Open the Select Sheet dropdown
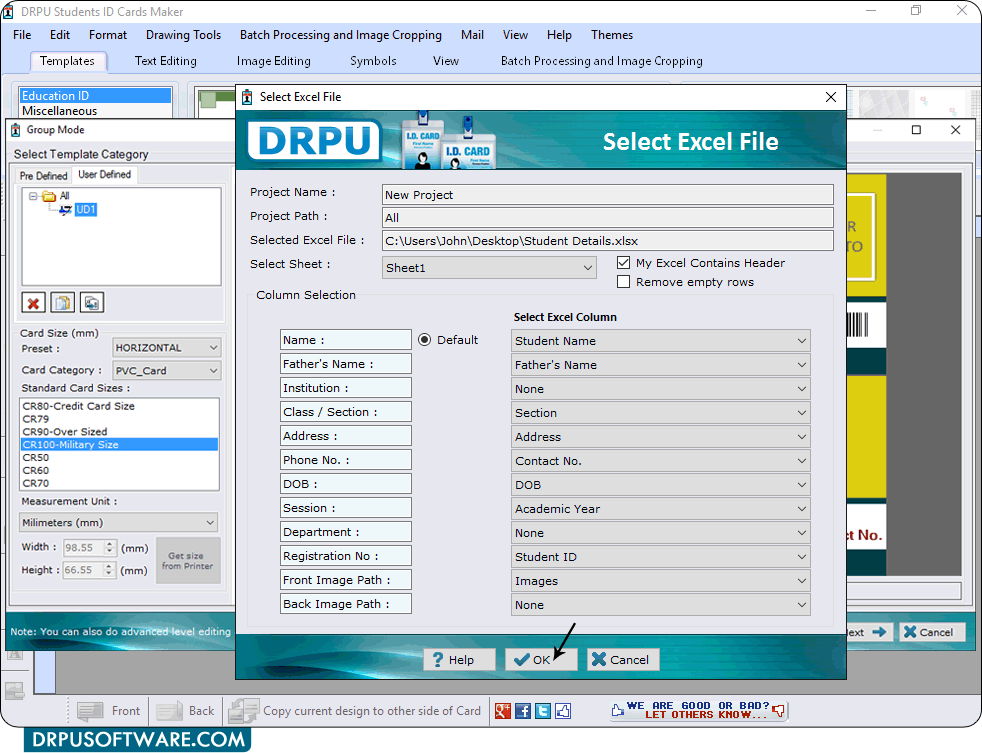The height and width of the screenshot is (753, 982). (488, 268)
